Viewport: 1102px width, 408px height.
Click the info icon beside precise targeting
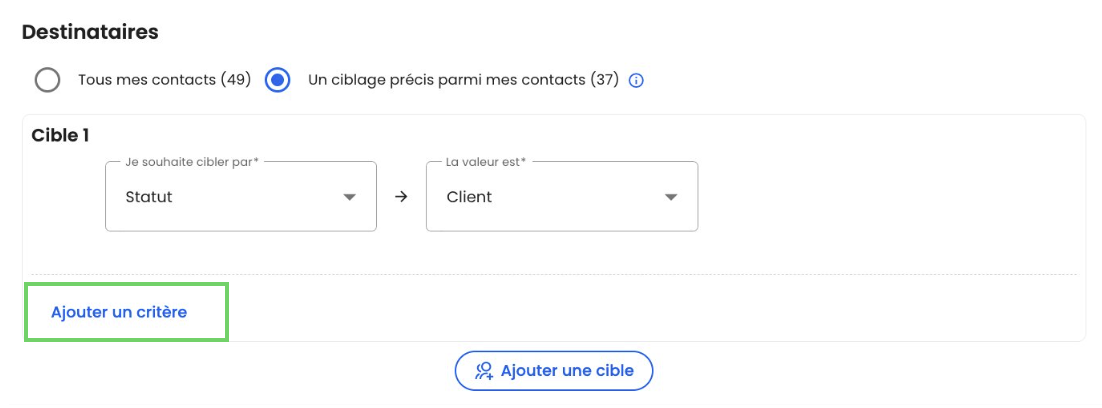[x=636, y=80]
